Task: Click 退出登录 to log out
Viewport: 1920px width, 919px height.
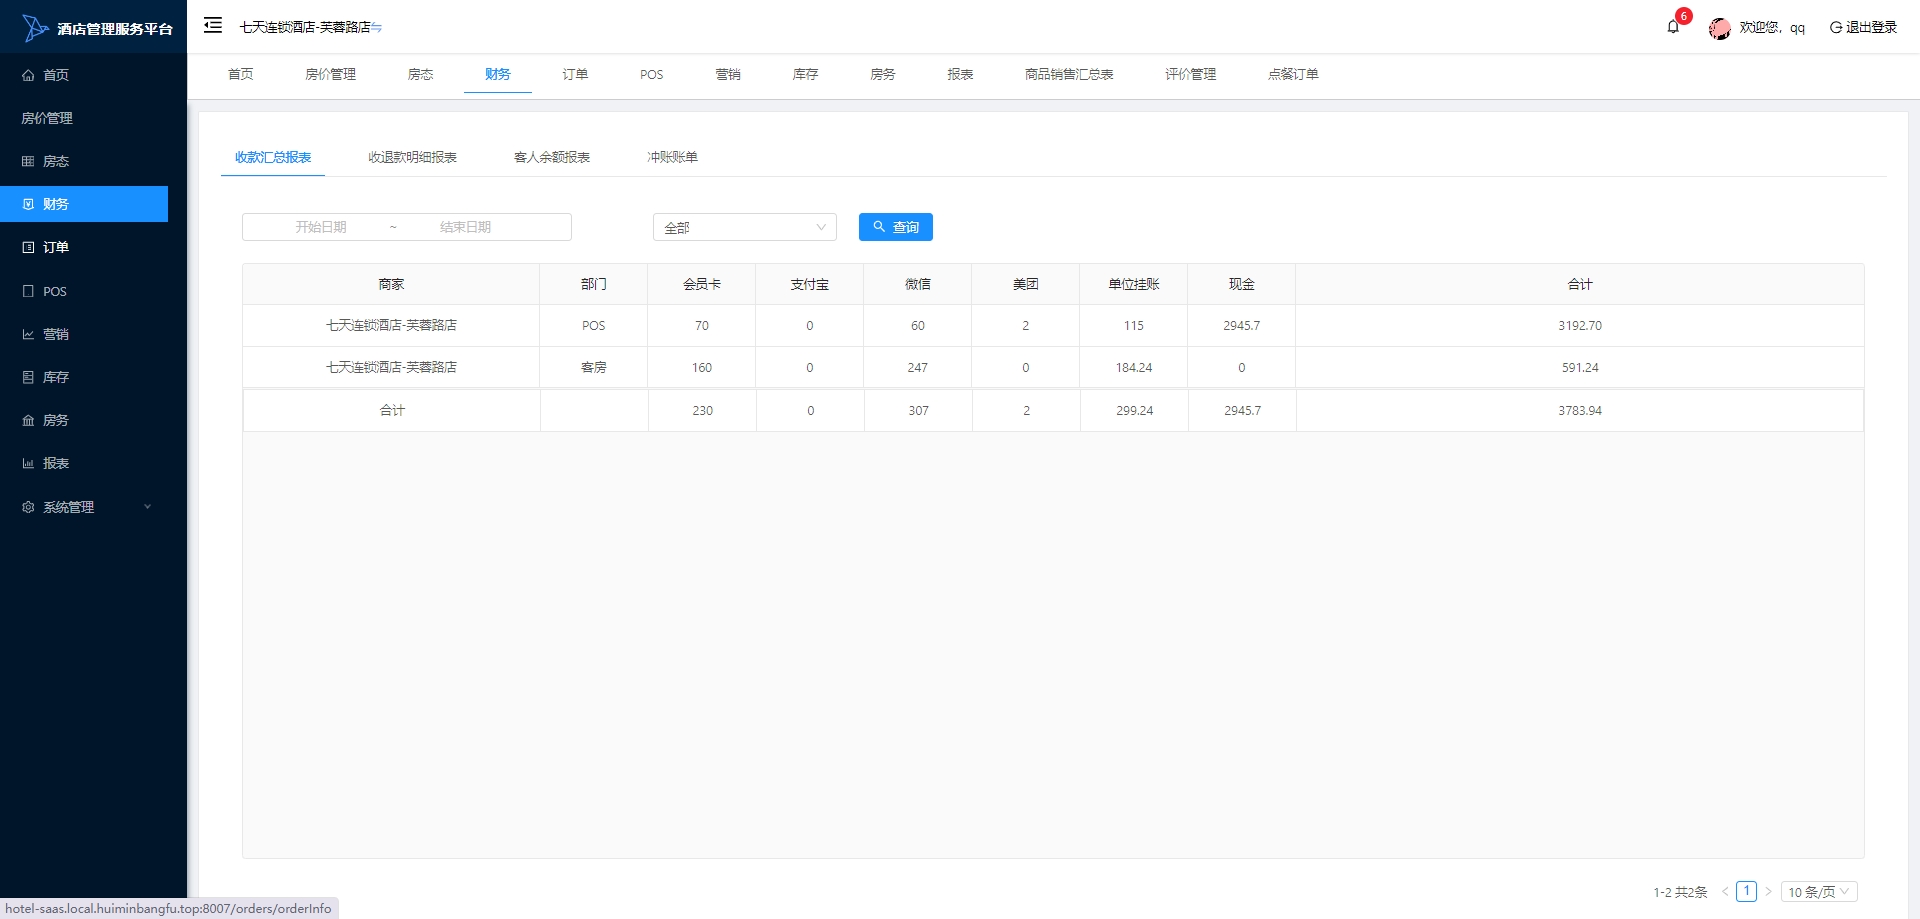Action: (x=1863, y=28)
